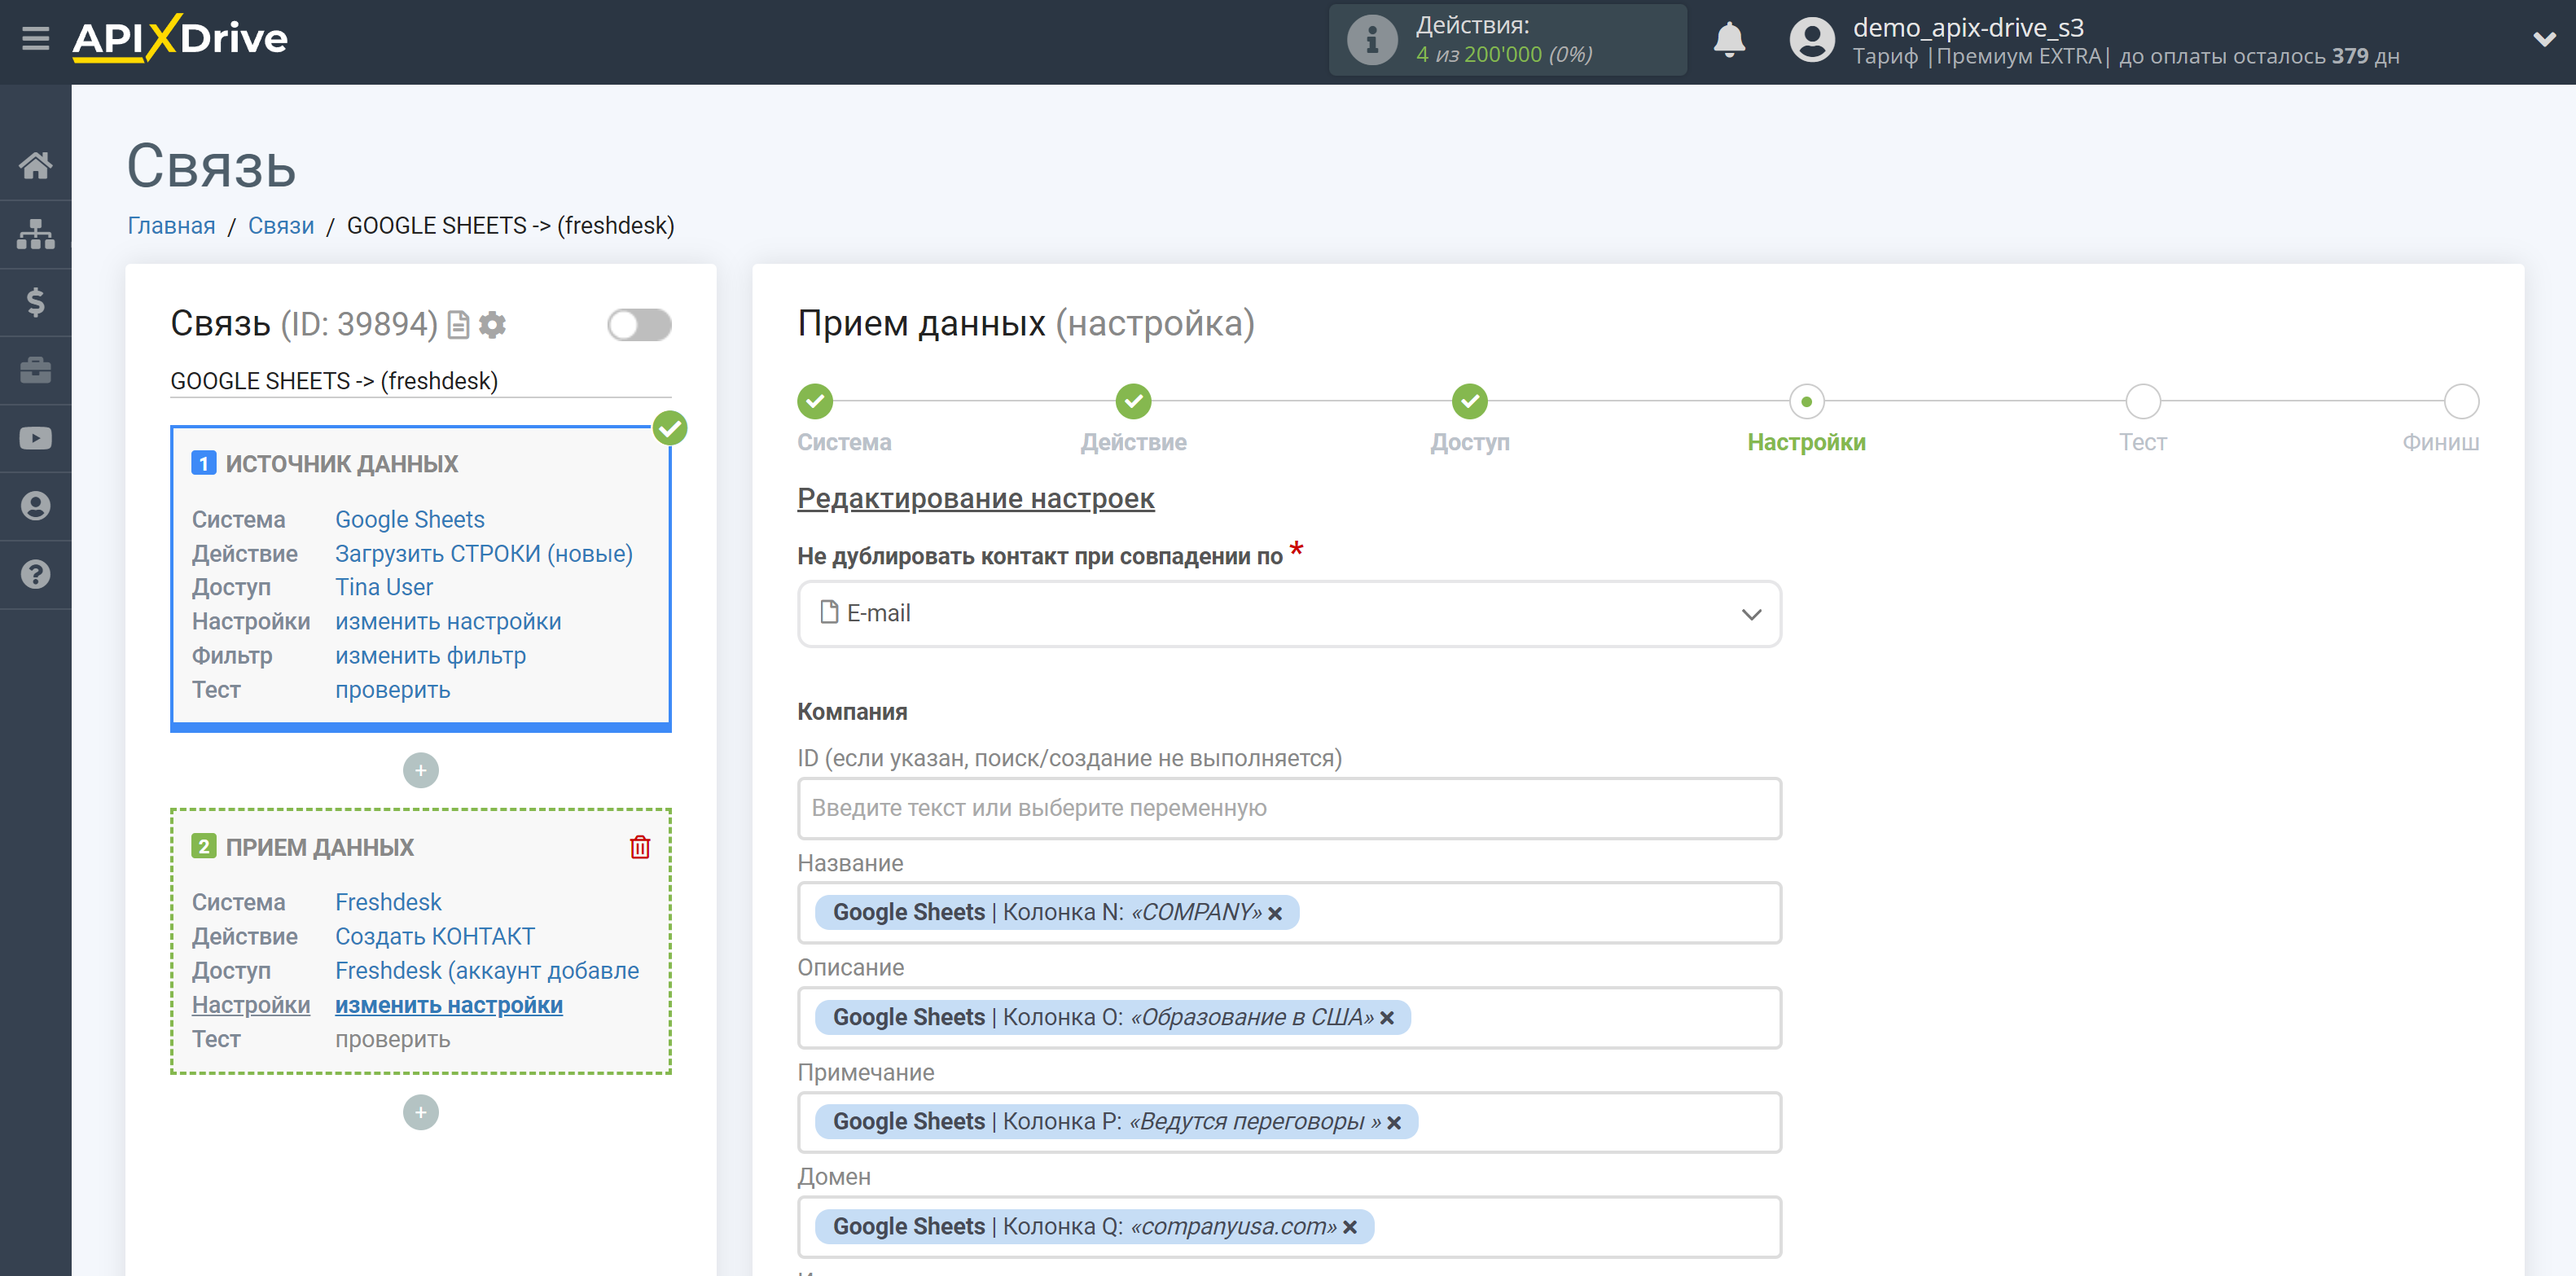This screenshot has width=2576, height=1276.
Task: Open the actions info icon
Action: pyautogui.click(x=1372, y=40)
